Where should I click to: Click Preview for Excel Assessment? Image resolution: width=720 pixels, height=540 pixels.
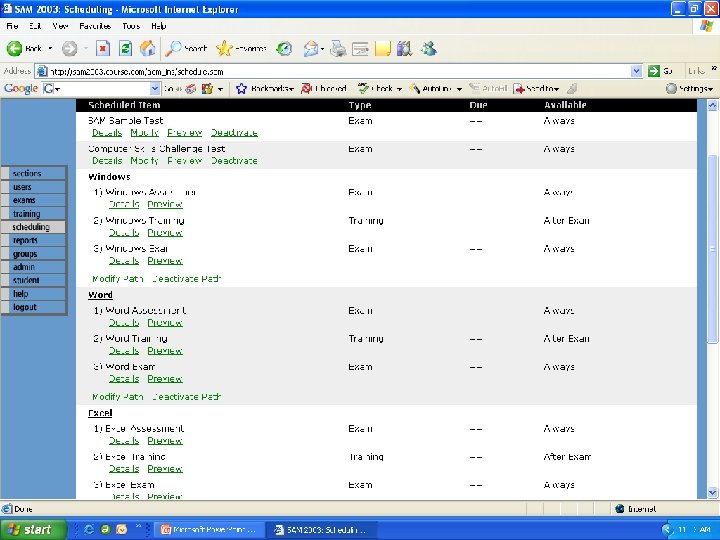pyautogui.click(x=165, y=440)
